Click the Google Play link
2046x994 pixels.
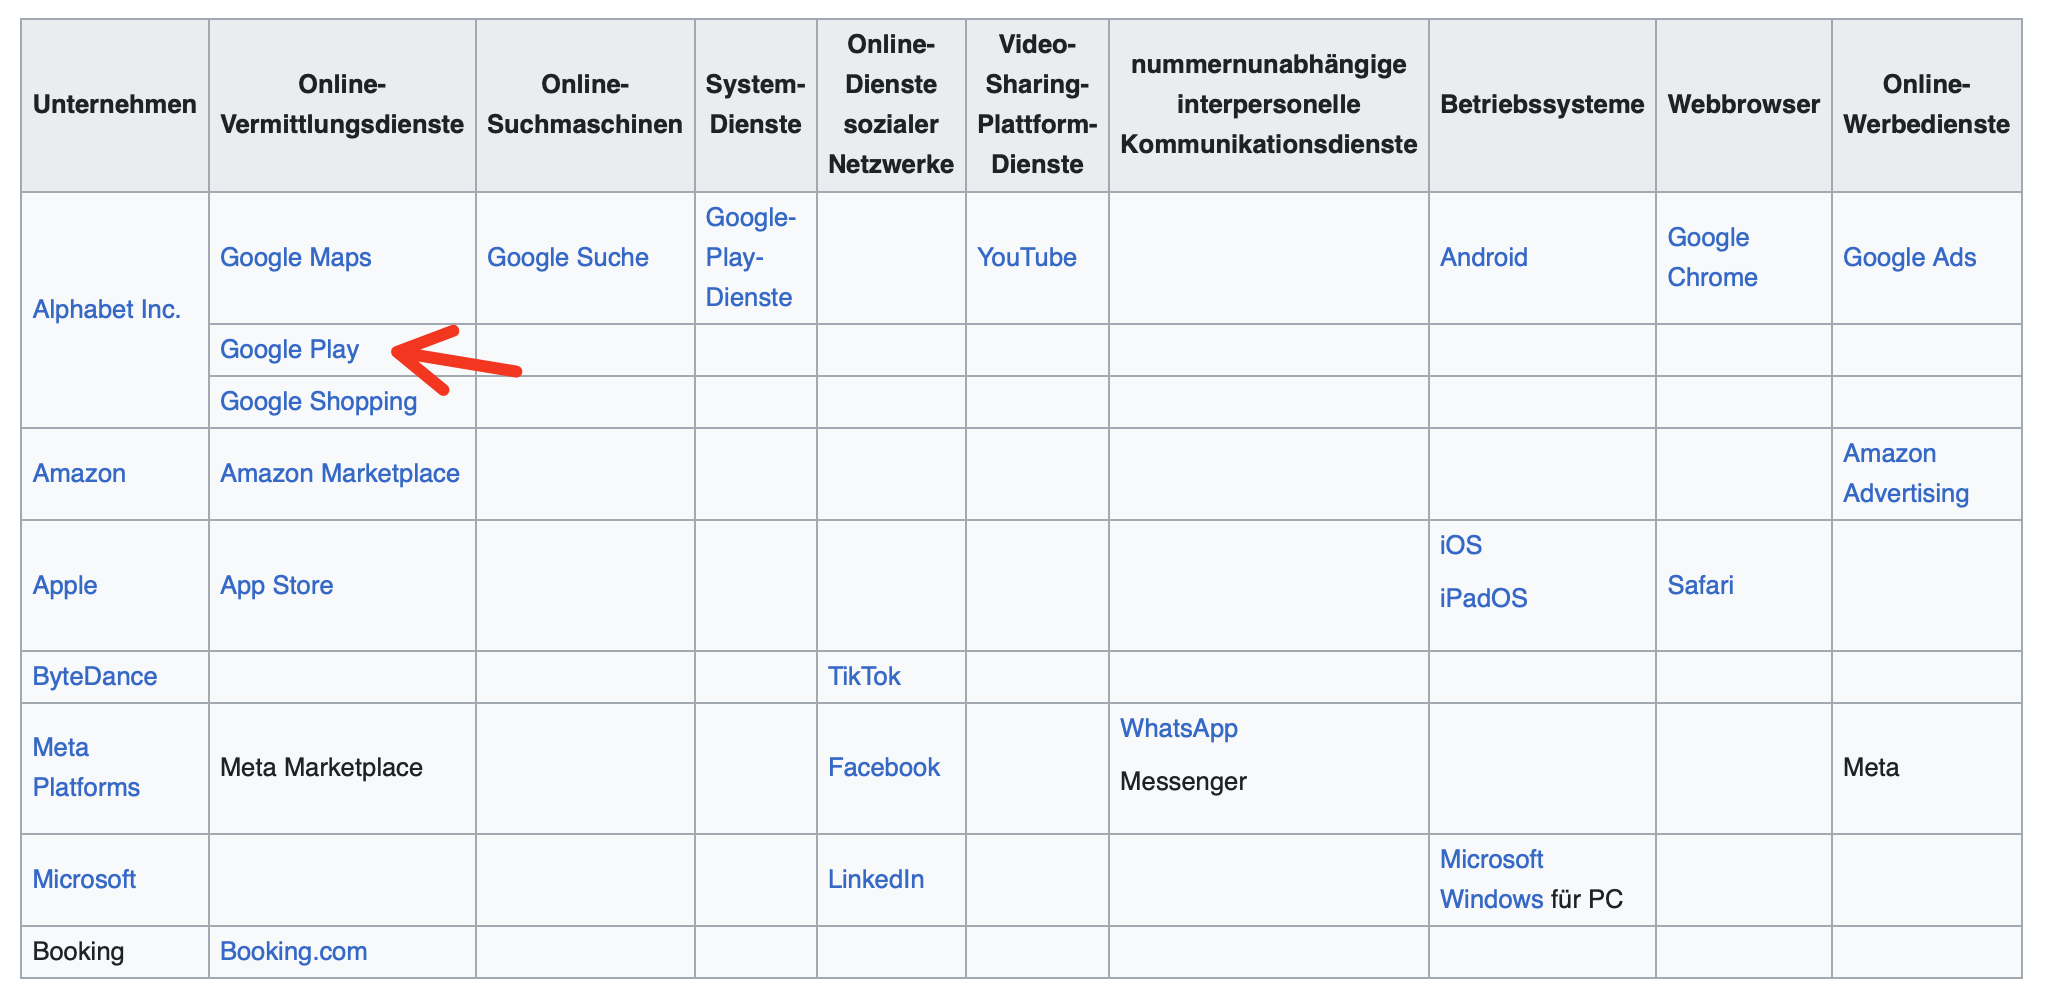pos(289,350)
